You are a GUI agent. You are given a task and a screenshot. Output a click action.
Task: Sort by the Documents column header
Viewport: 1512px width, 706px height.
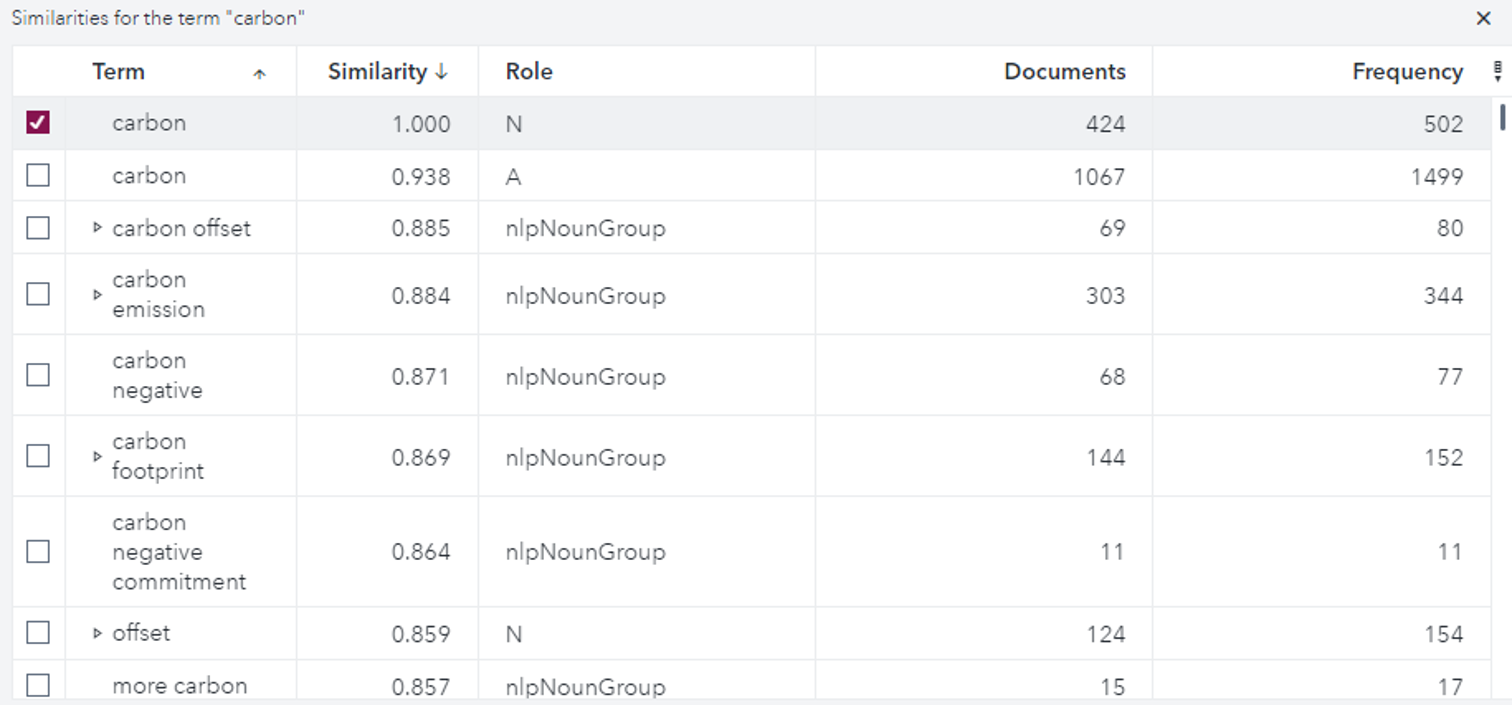click(x=1064, y=72)
